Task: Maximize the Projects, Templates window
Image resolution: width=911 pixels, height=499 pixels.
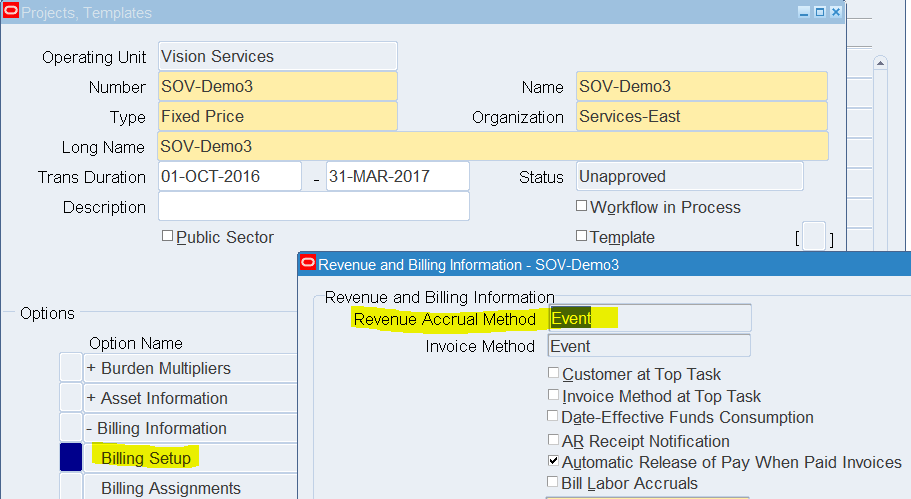Action: tap(820, 12)
